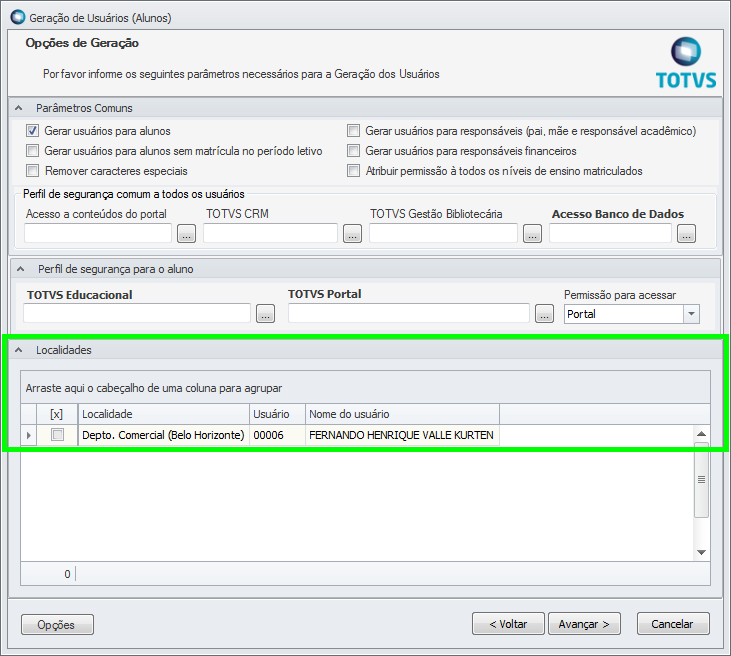The height and width of the screenshot is (656, 731).
Task: Click the Opções button
Action: click(57, 624)
